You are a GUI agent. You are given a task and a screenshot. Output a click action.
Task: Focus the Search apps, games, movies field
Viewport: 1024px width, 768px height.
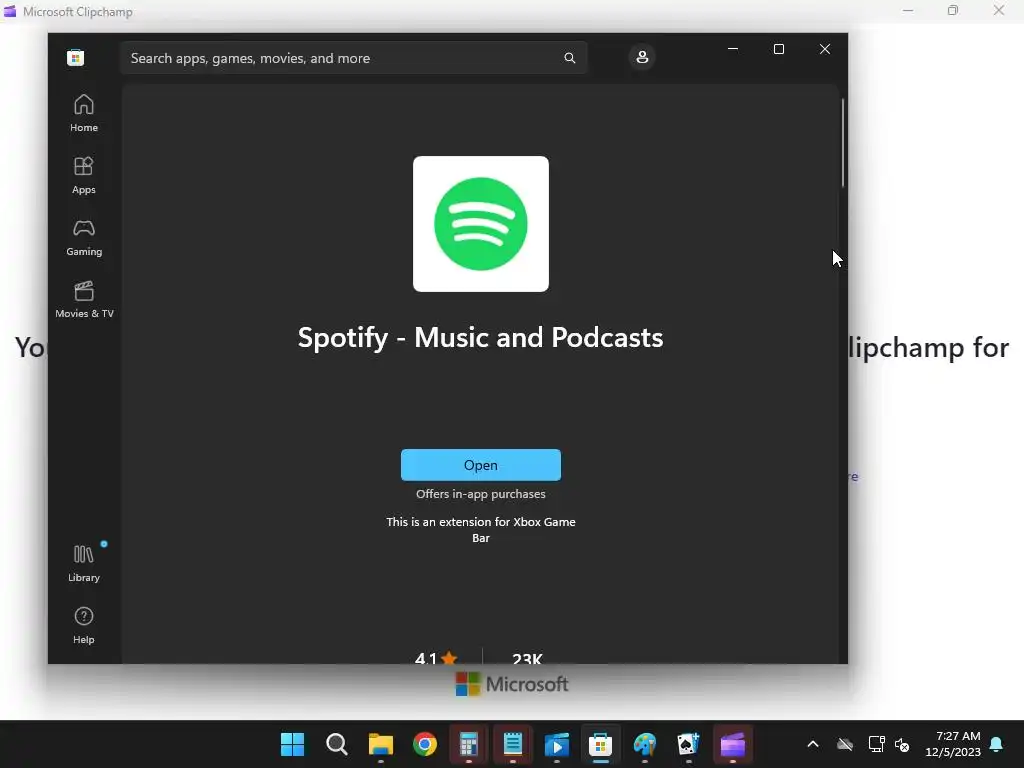click(353, 58)
